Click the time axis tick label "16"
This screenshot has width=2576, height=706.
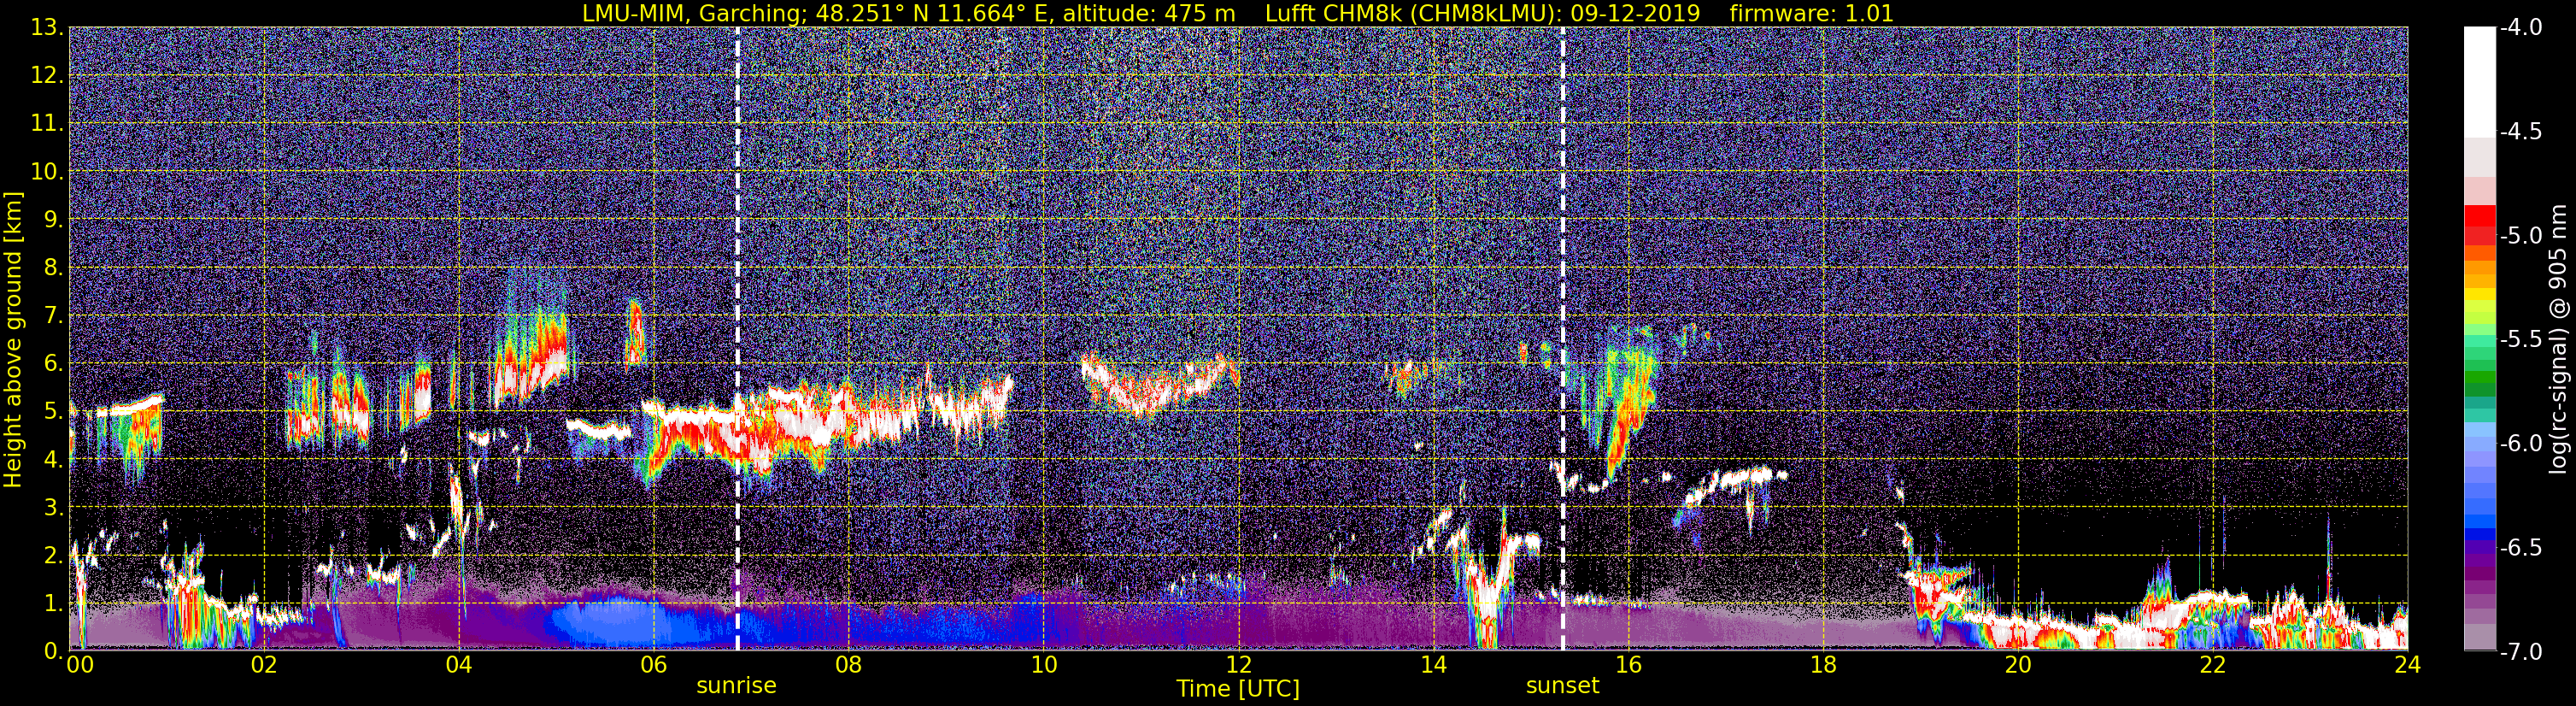coord(1628,665)
